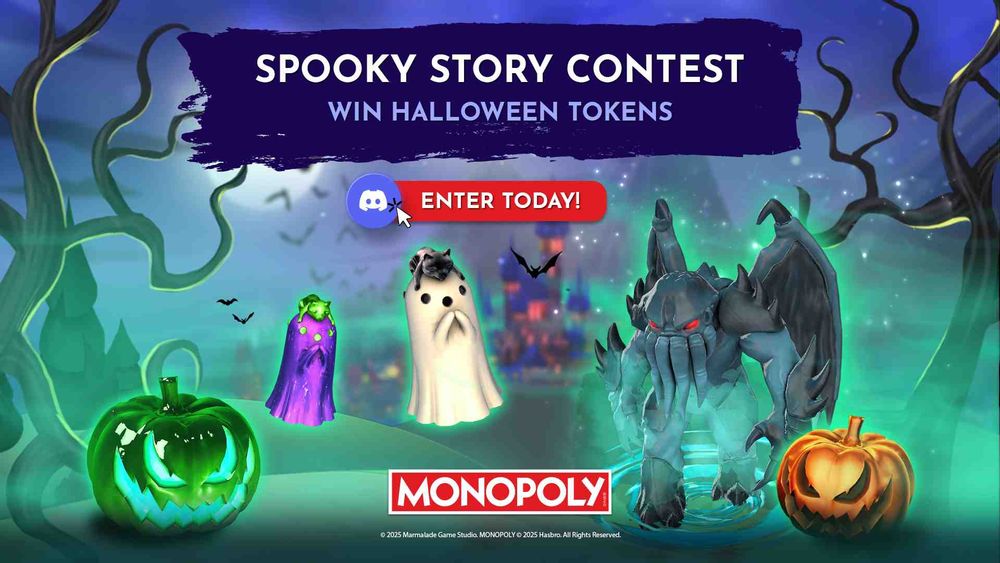Viewport: 1000px width, 563px height.
Task: Click the pair of small bats
Action: click(x=235, y=309)
